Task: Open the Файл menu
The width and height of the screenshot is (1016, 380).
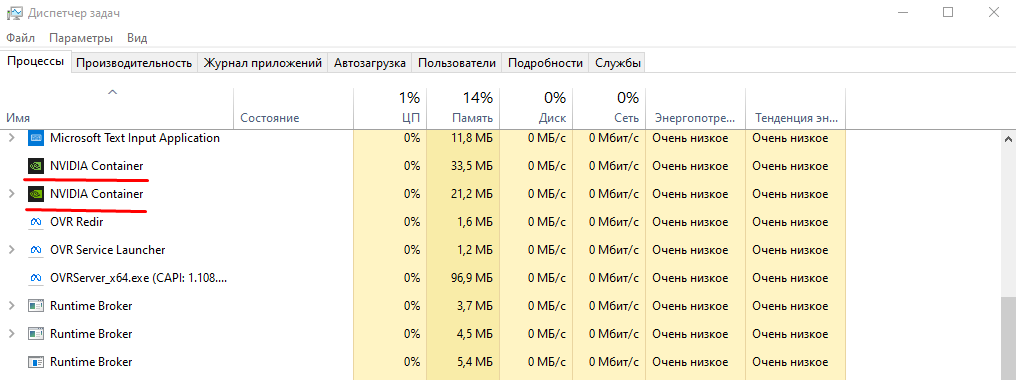Action: pos(21,38)
